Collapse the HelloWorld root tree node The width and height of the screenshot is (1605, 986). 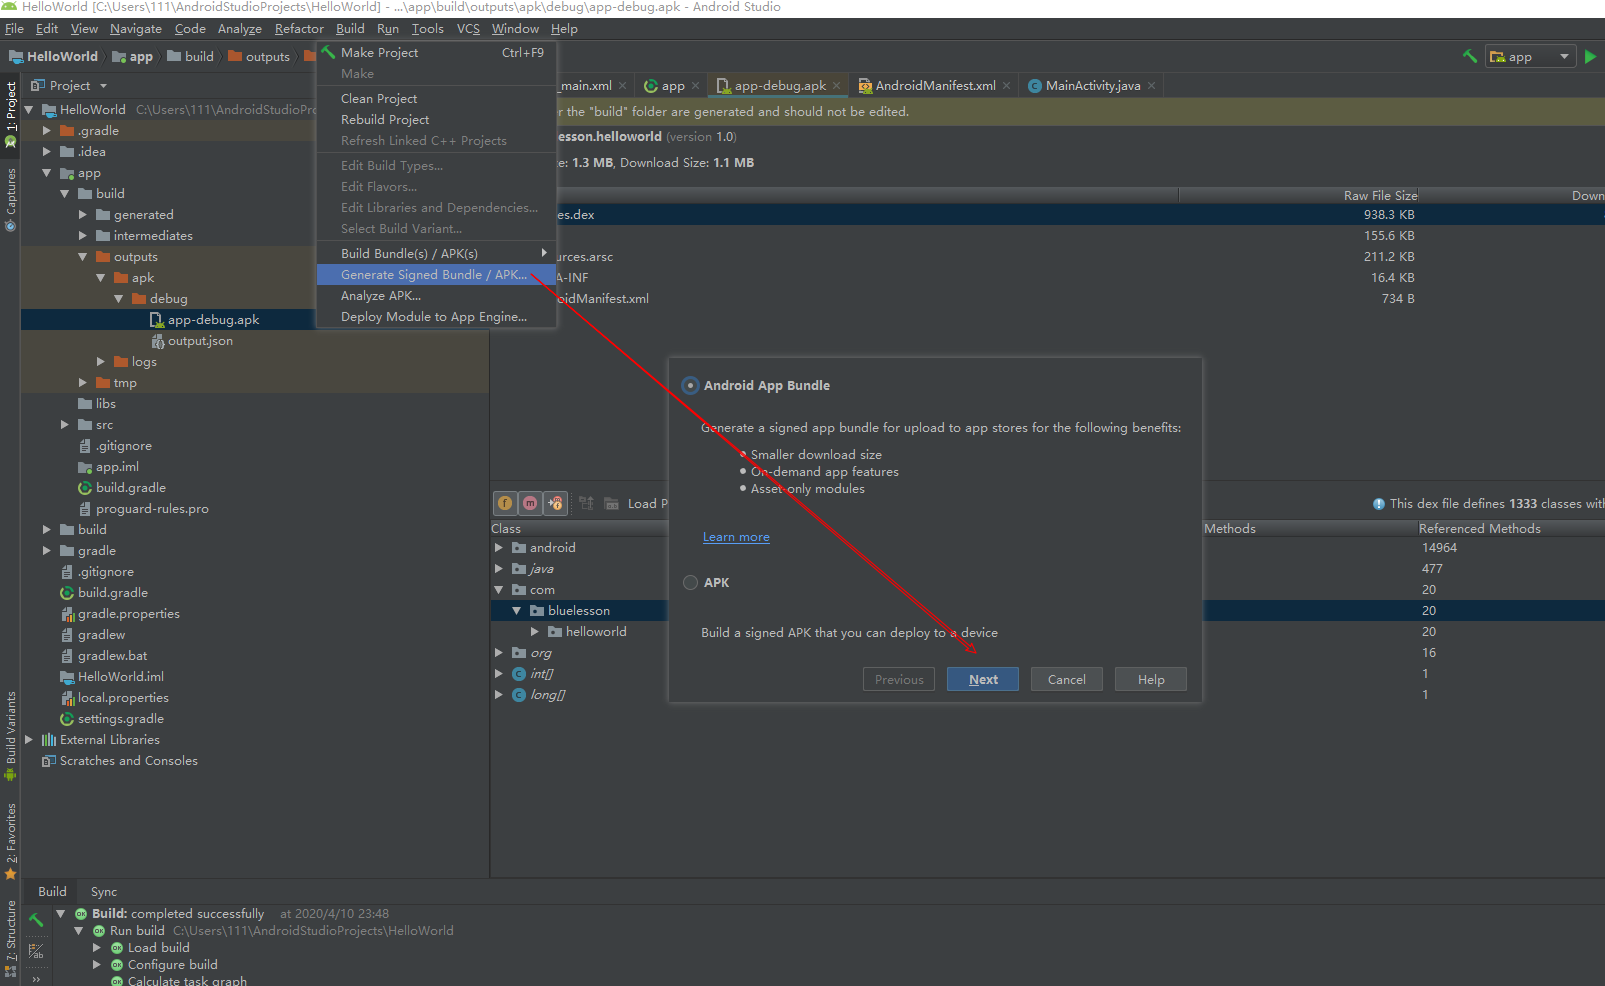(29, 110)
